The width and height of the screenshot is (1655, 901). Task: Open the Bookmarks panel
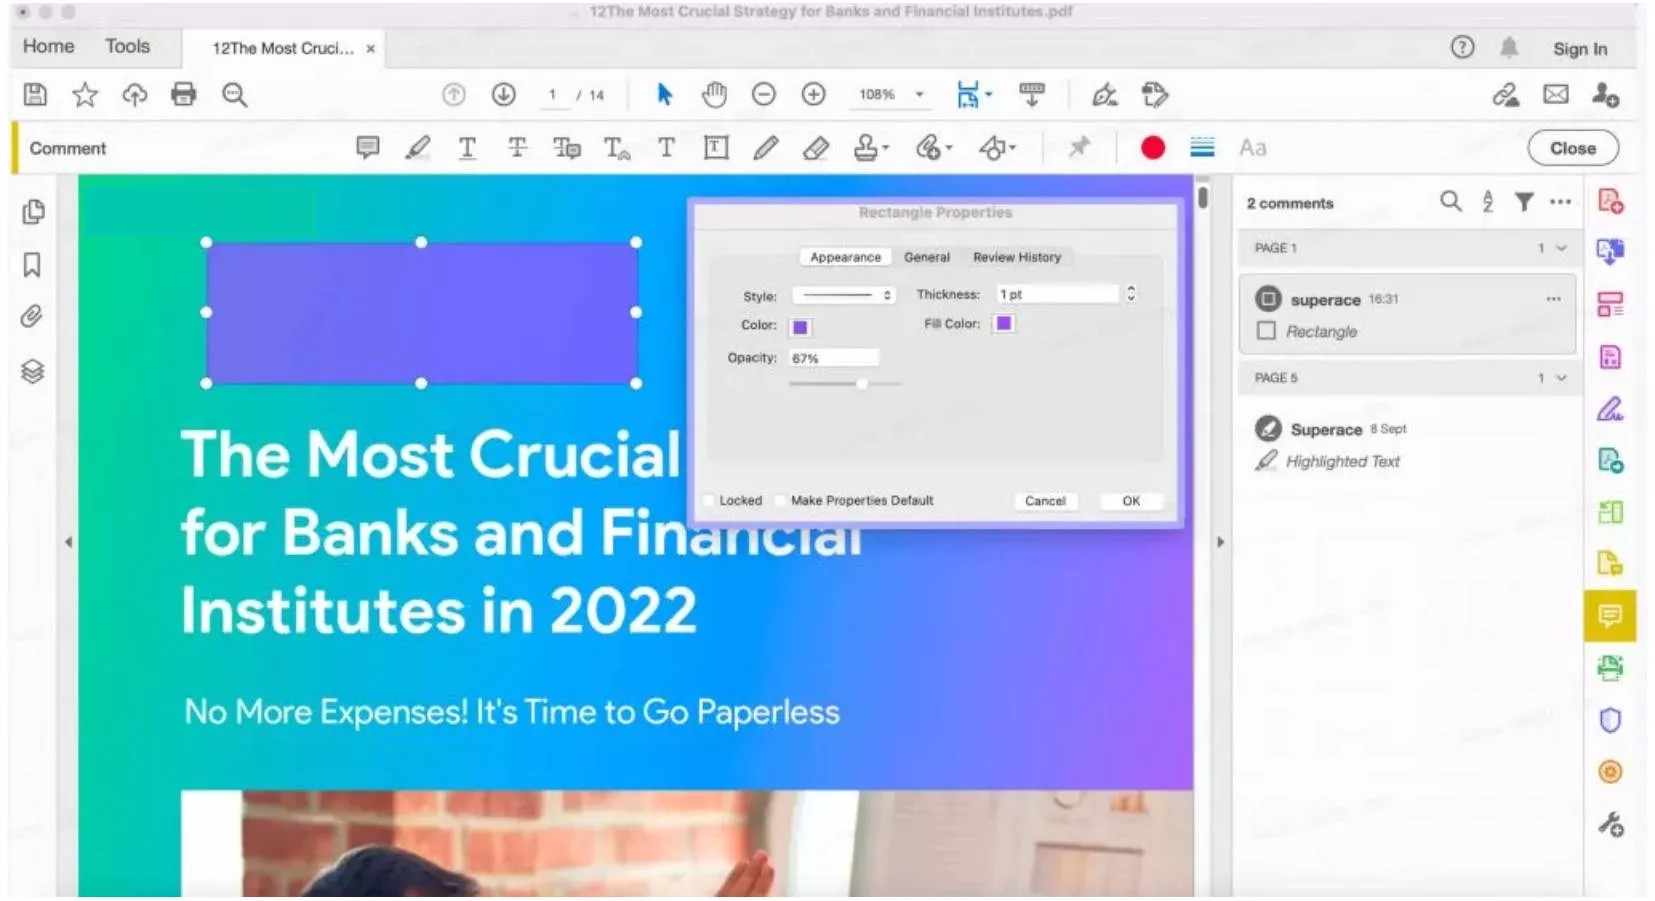(x=32, y=266)
